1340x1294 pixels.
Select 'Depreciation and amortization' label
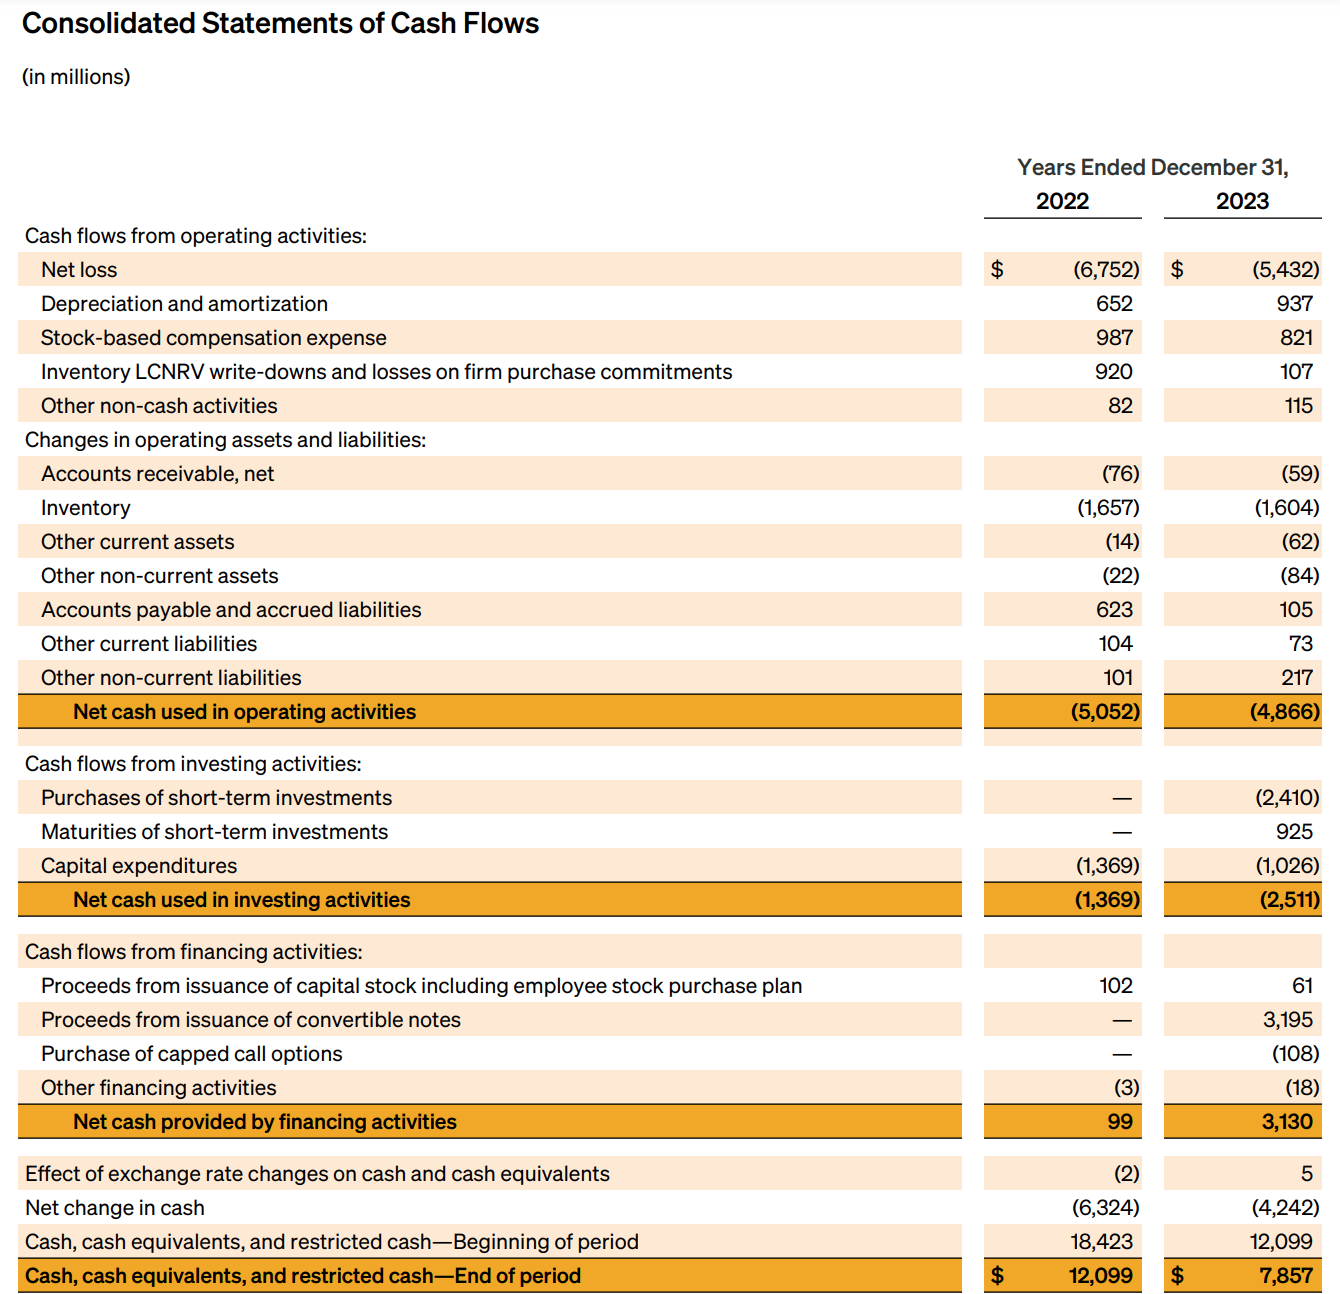point(184,304)
